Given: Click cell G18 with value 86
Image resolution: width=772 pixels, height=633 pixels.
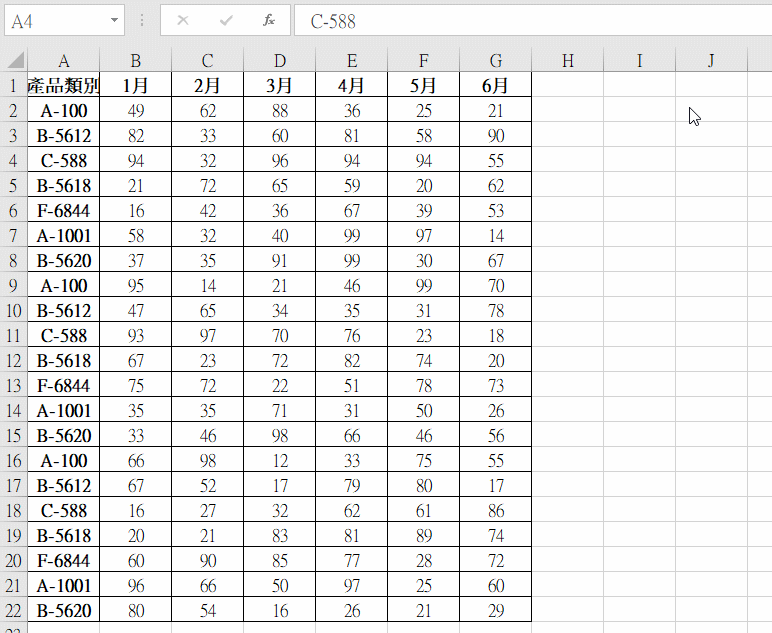Looking at the screenshot, I should click(496, 510).
